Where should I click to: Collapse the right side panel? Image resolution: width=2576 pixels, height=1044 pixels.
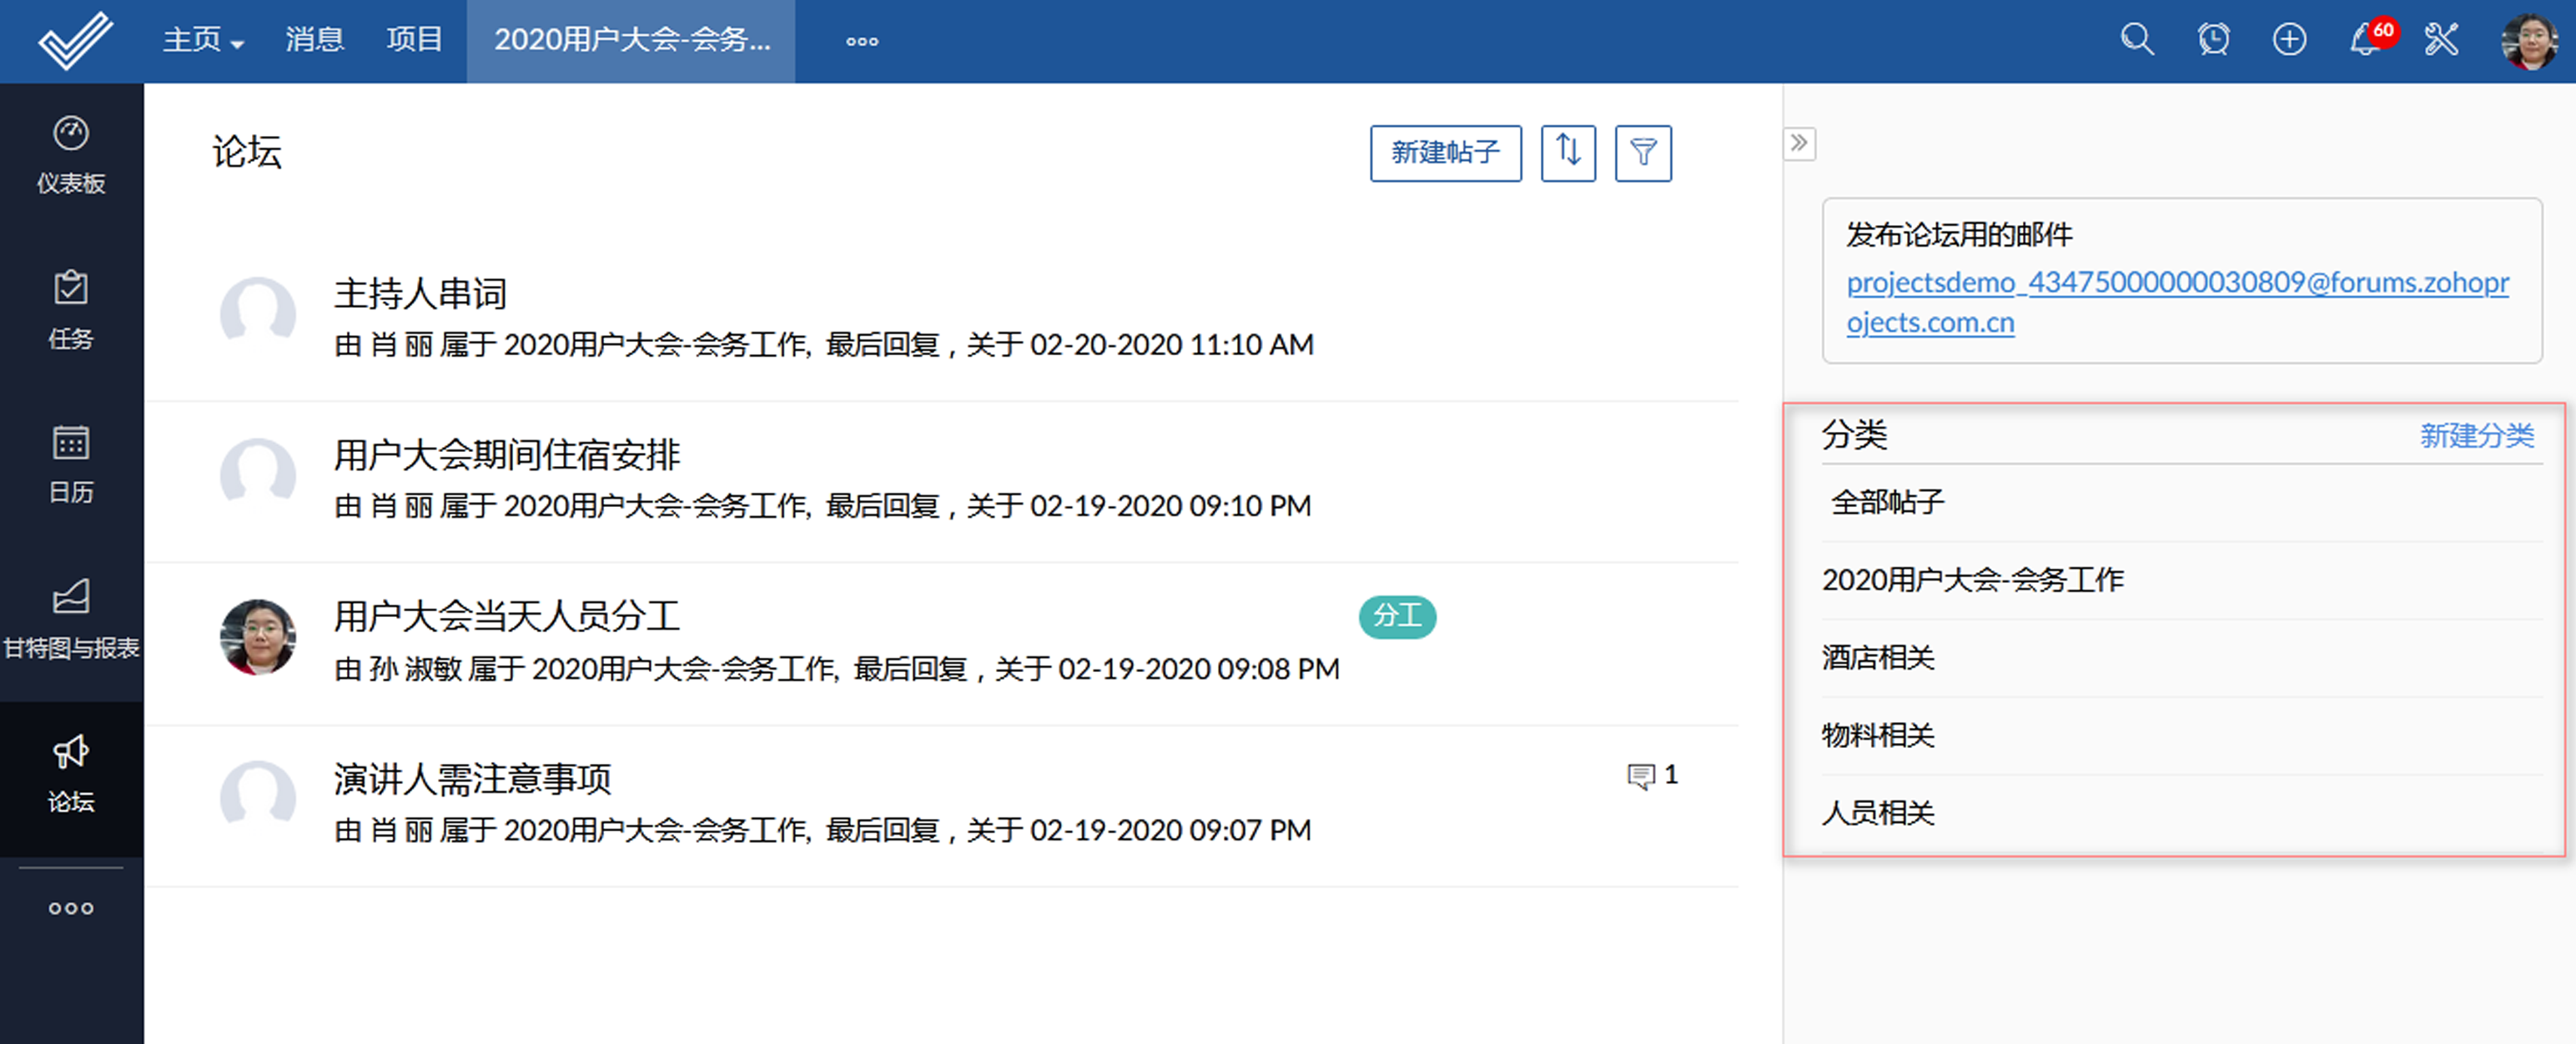[x=1799, y=143]
